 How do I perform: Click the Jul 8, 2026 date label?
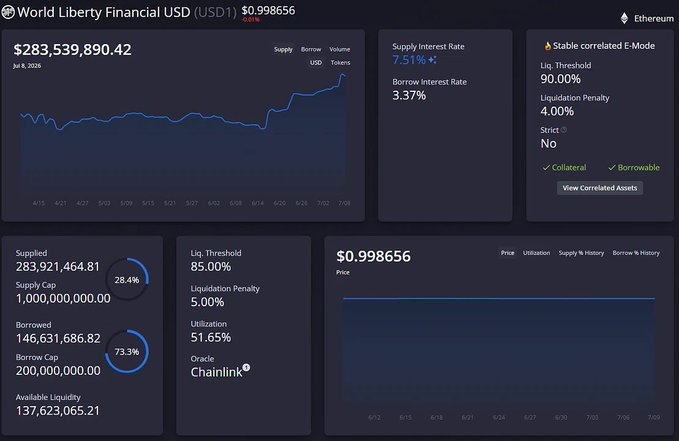point(27,66)
